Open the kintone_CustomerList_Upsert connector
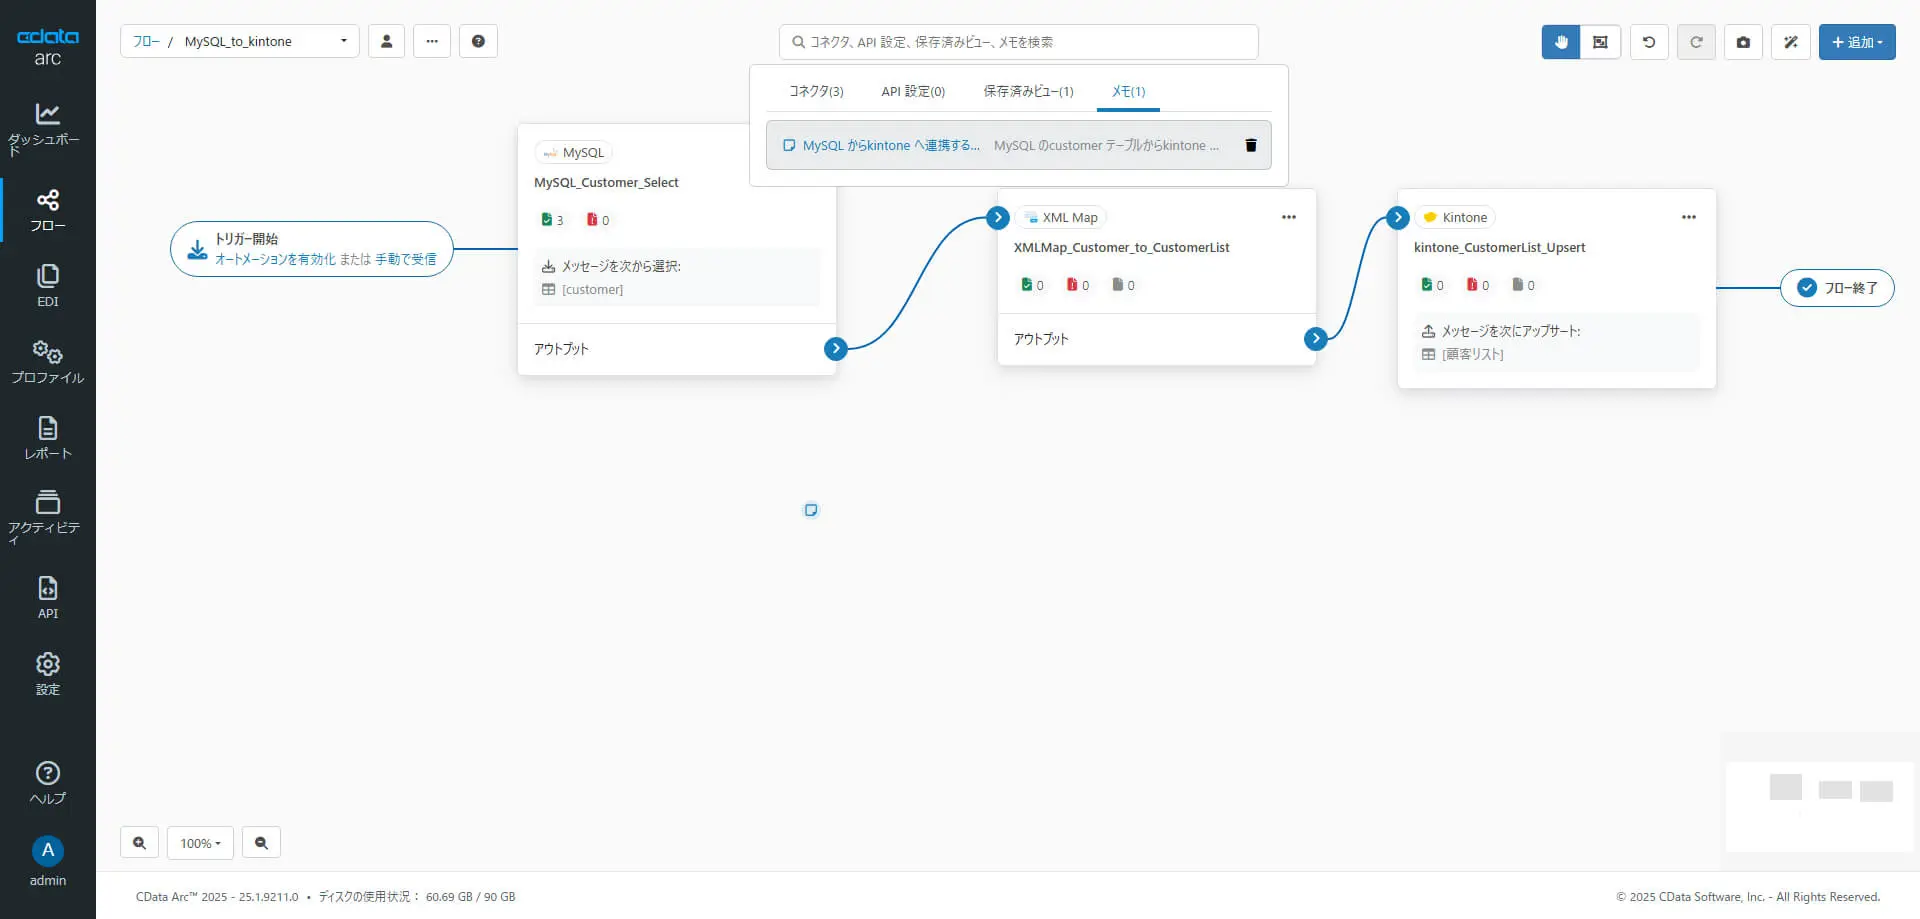Viewport: 1920px width, 919px height. 1499,247
